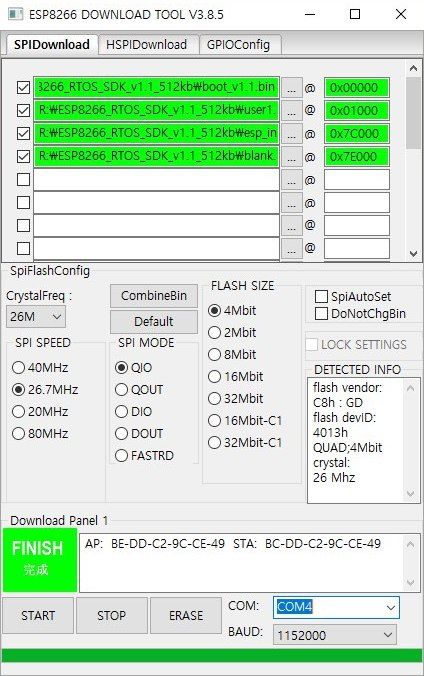Open the CrystalFreq 26M dropdown
Image resolution: width=424 pixels, height=676 pixels.
point(36,317)
